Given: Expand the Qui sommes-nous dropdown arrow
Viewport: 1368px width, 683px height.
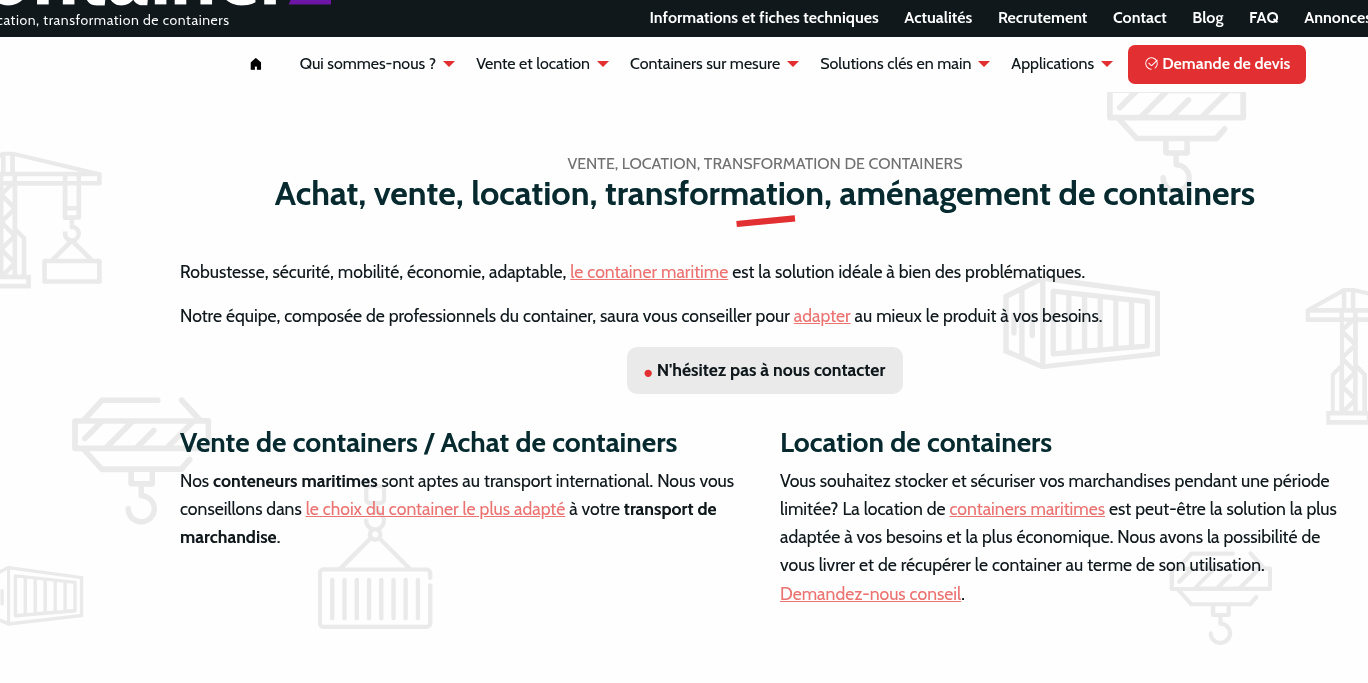Looking at the screenshot, I should click(x=449, y=64).
